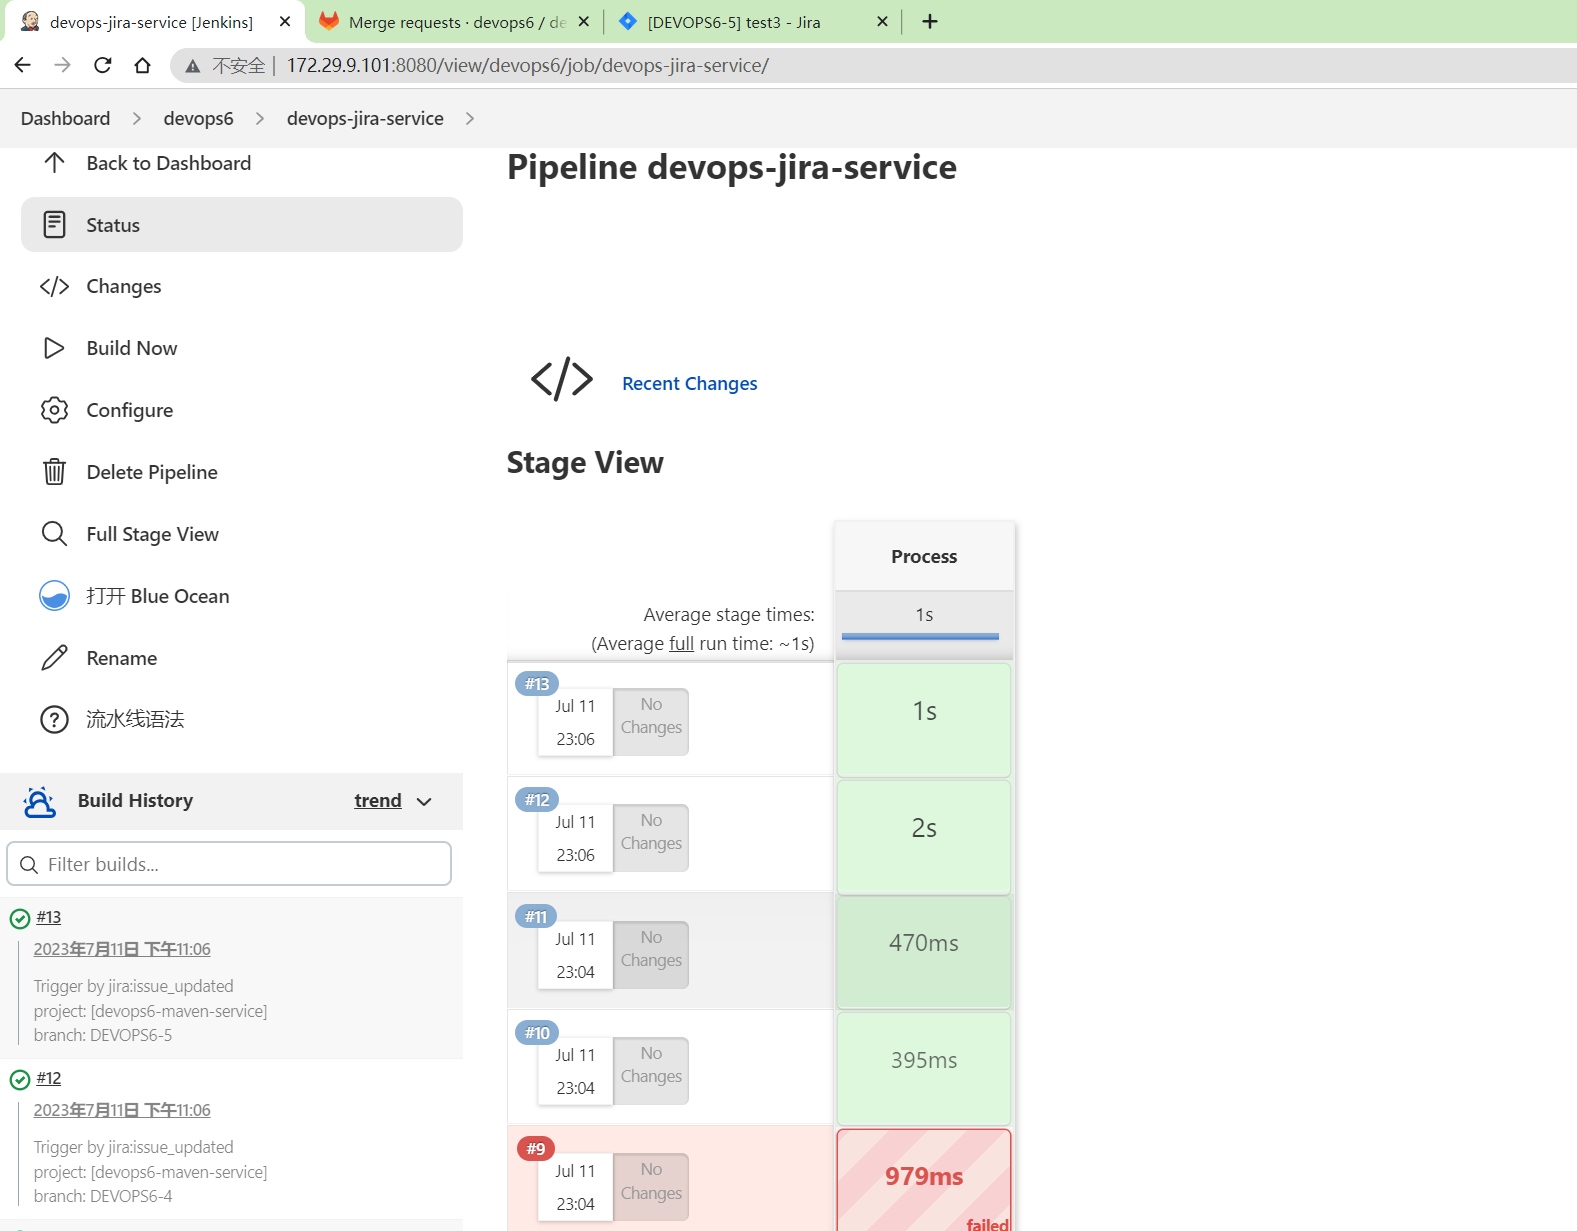Select the Status sidebar item

tap(242, 225)
